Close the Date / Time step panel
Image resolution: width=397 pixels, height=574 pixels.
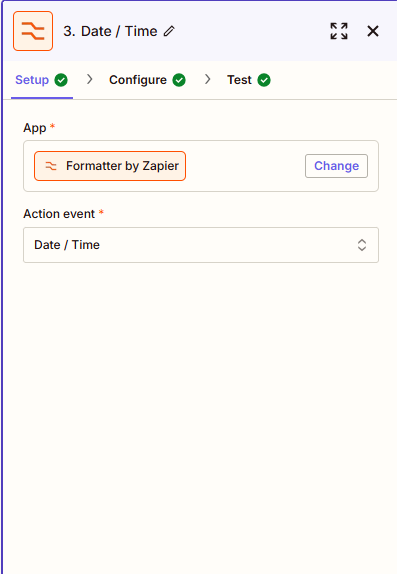[373, 31]
